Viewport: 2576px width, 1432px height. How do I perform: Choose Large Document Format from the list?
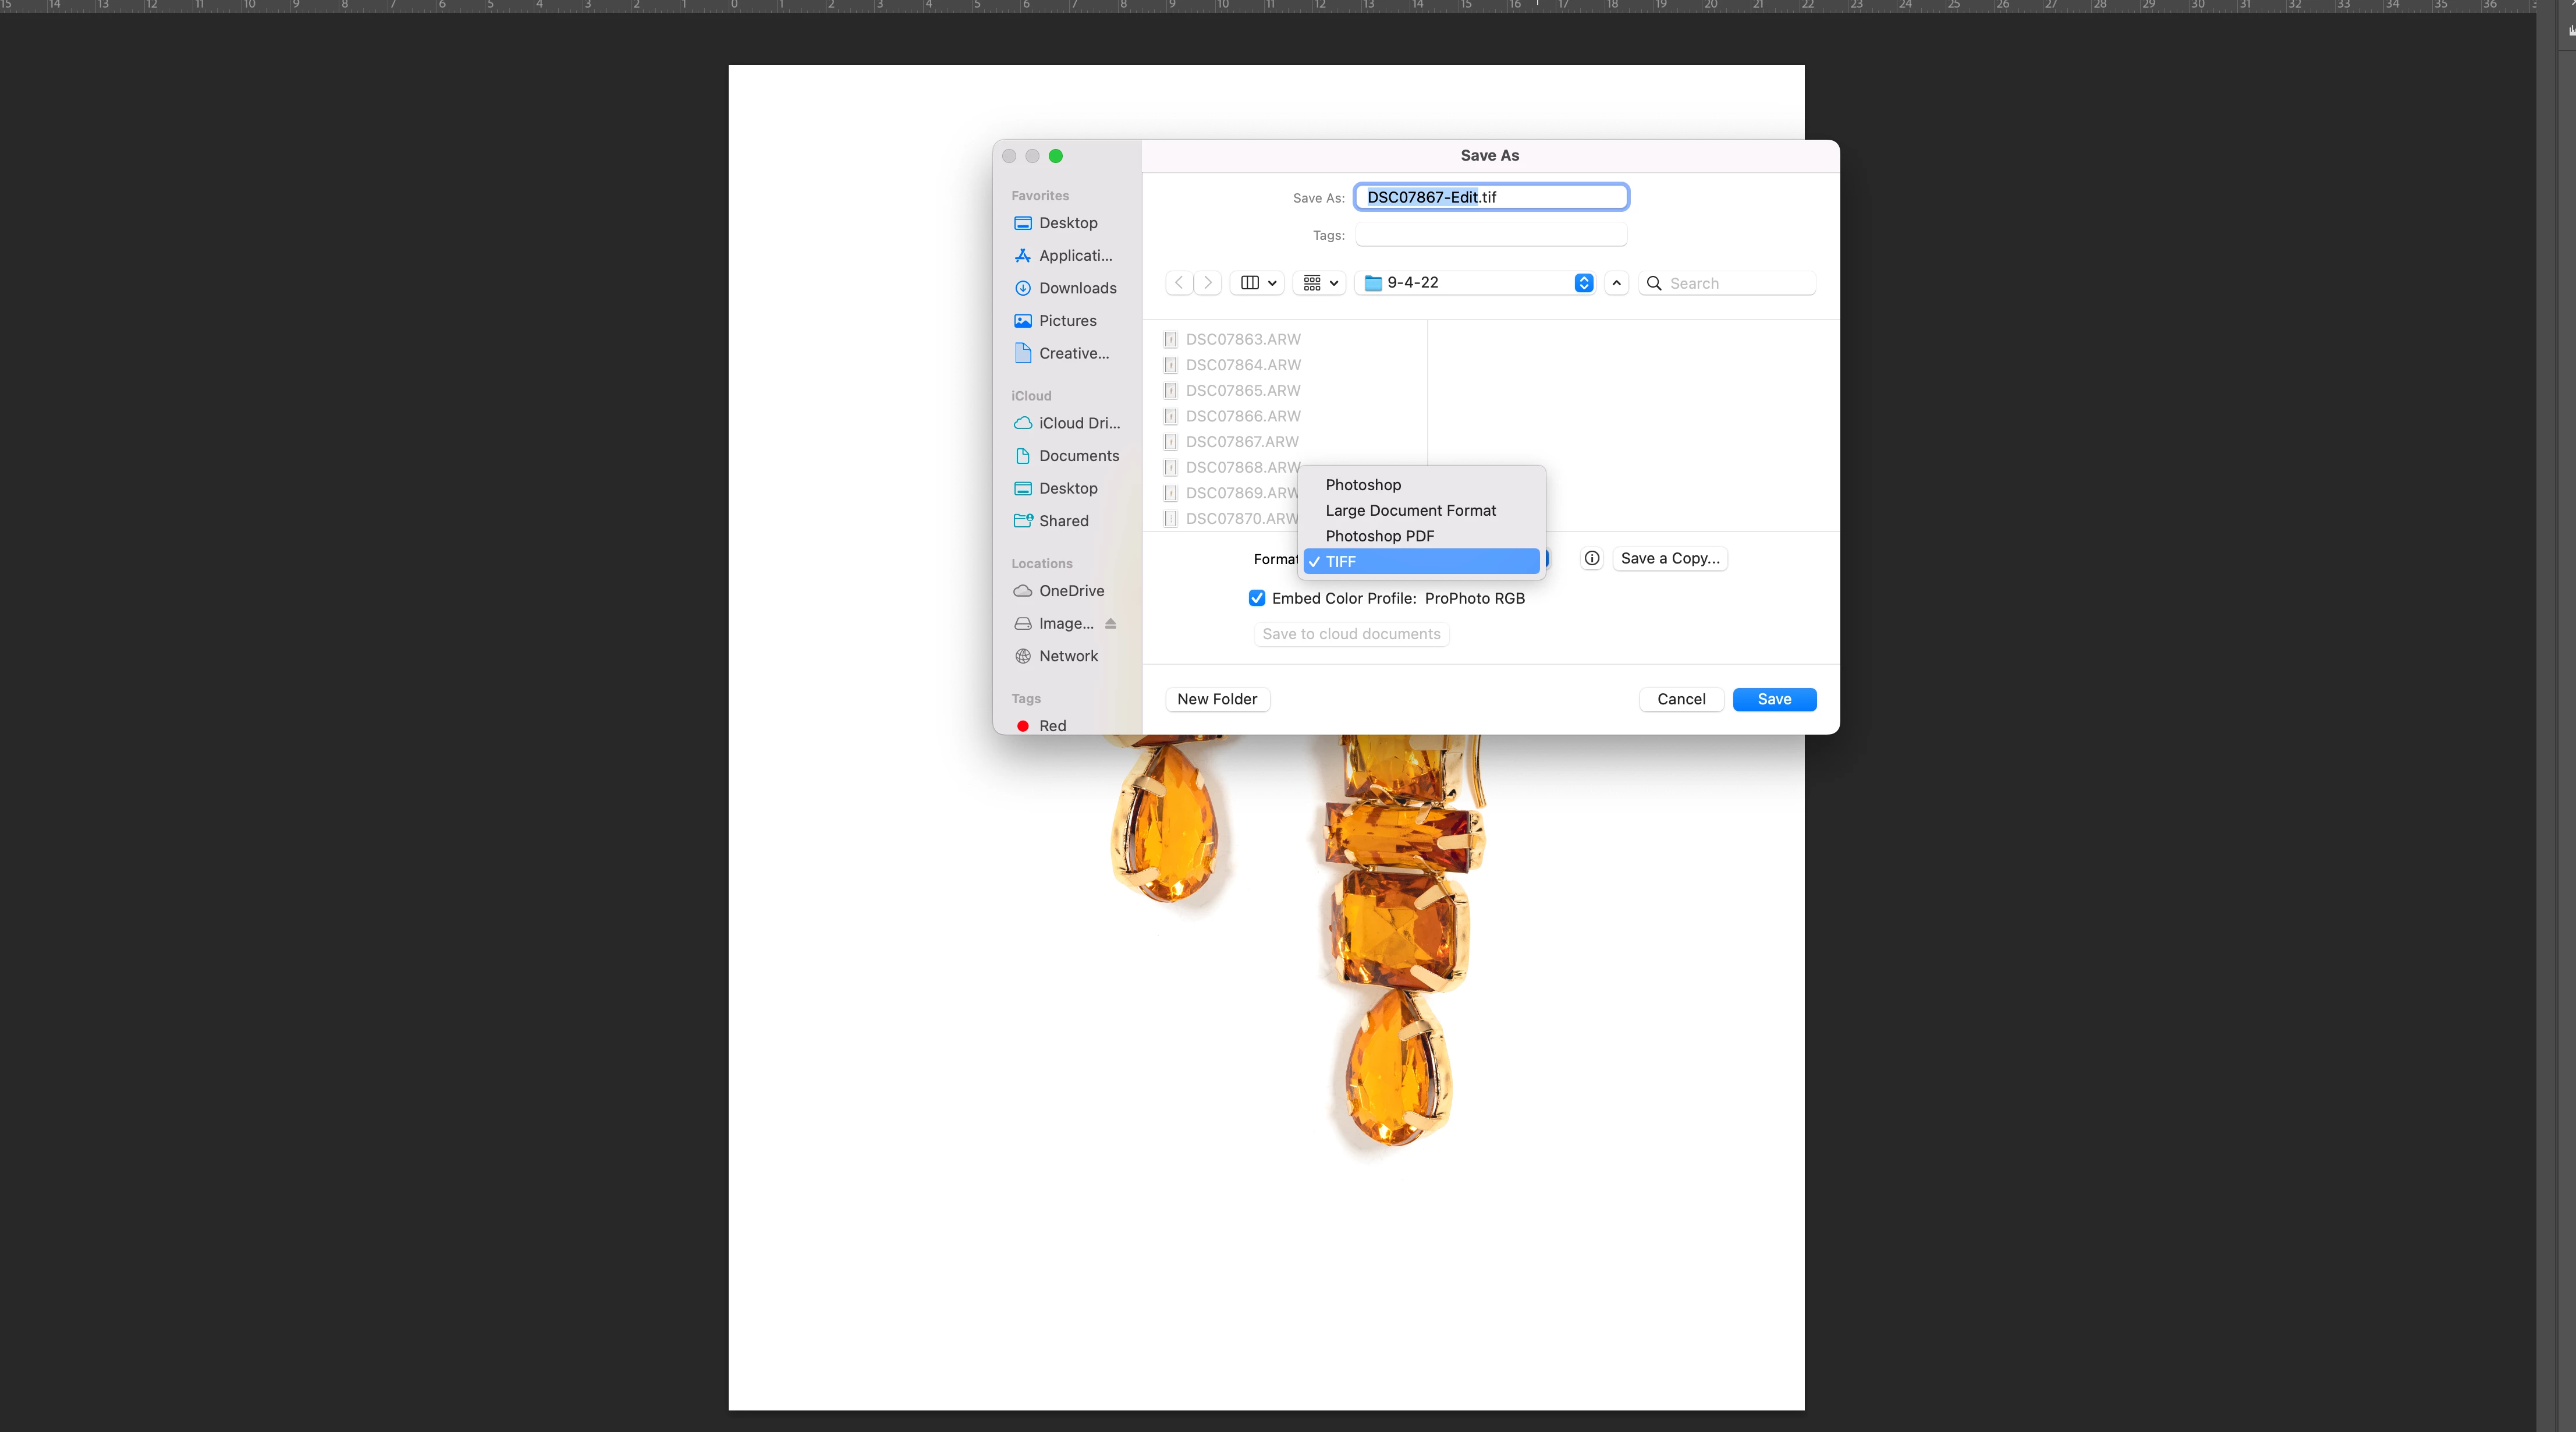tap(1410, 510)
